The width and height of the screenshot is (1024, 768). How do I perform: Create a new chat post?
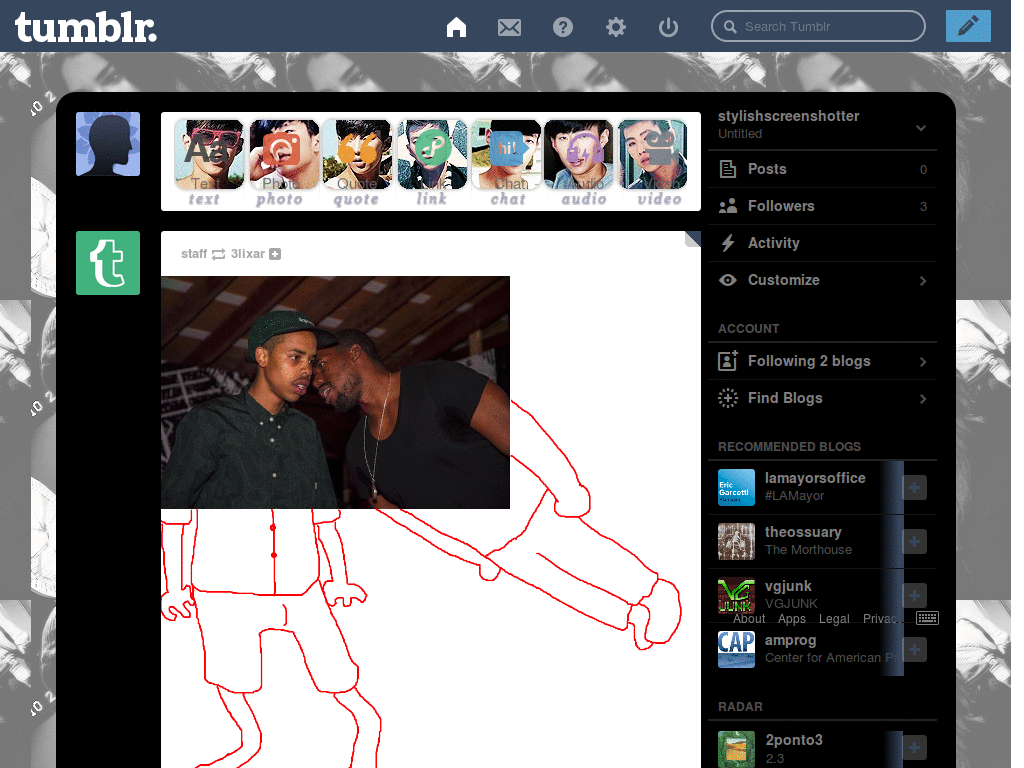coord(507,162)
